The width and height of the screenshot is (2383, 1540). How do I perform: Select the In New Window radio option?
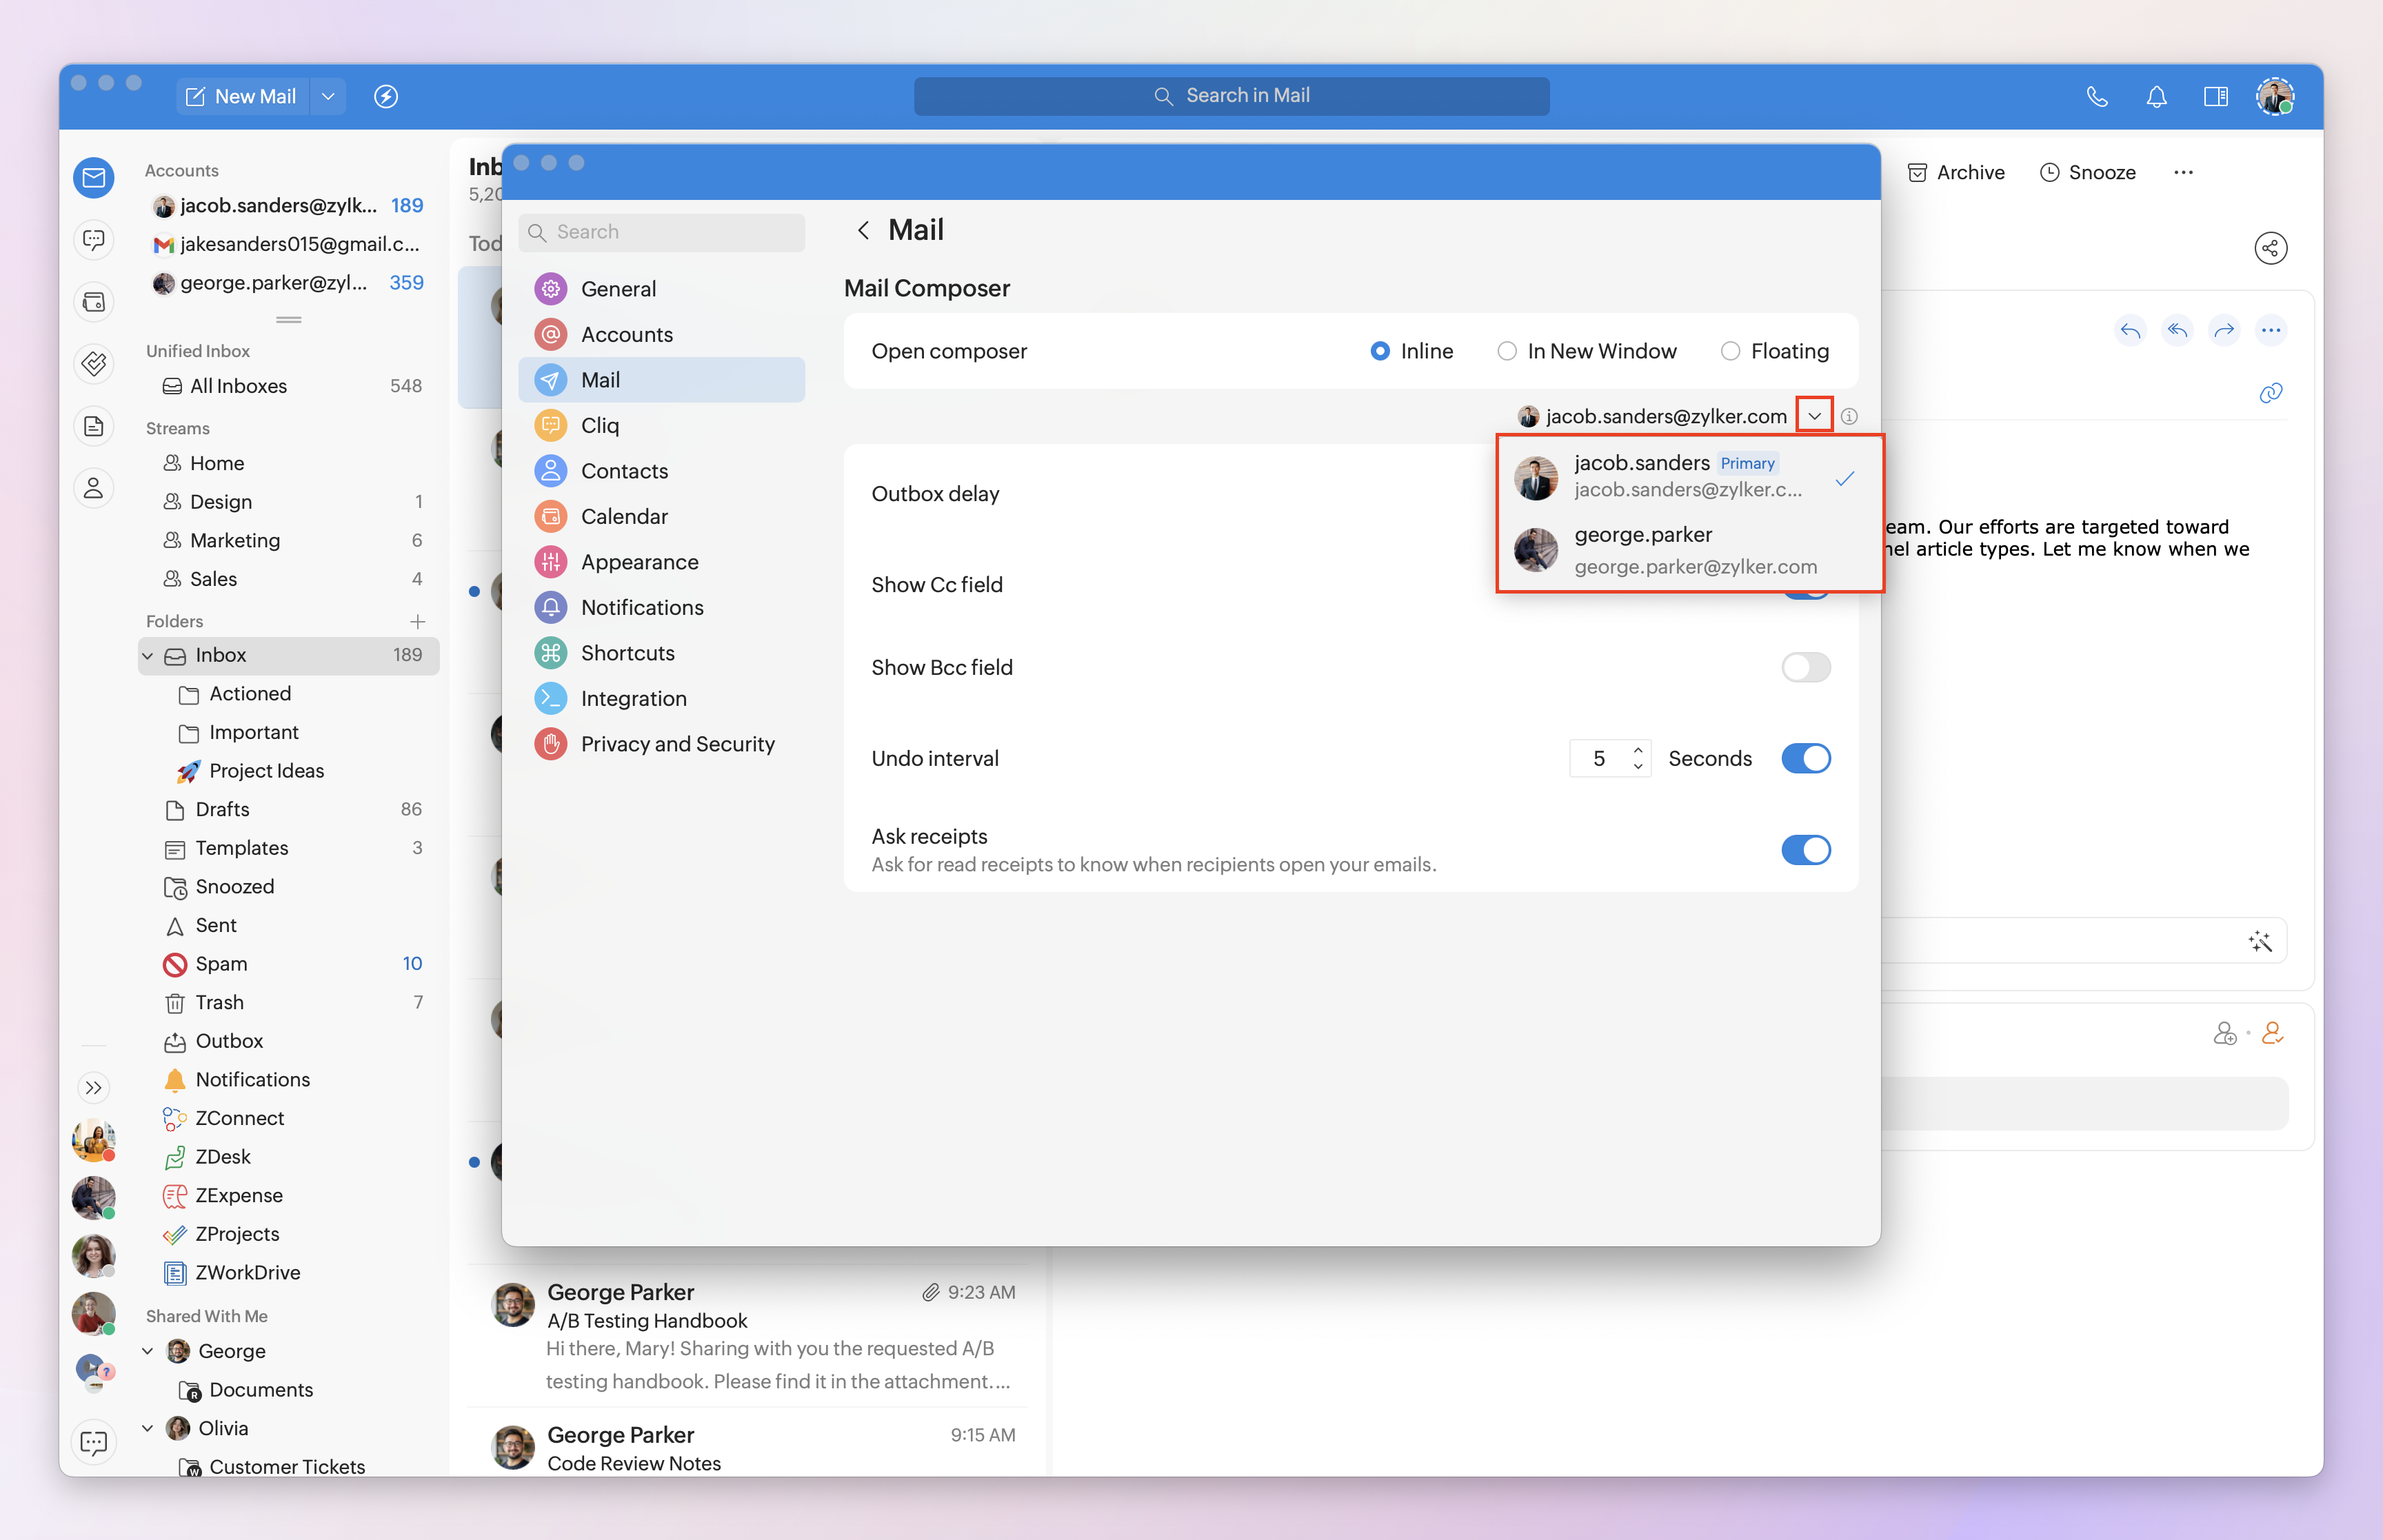(x=1506, y=351)
